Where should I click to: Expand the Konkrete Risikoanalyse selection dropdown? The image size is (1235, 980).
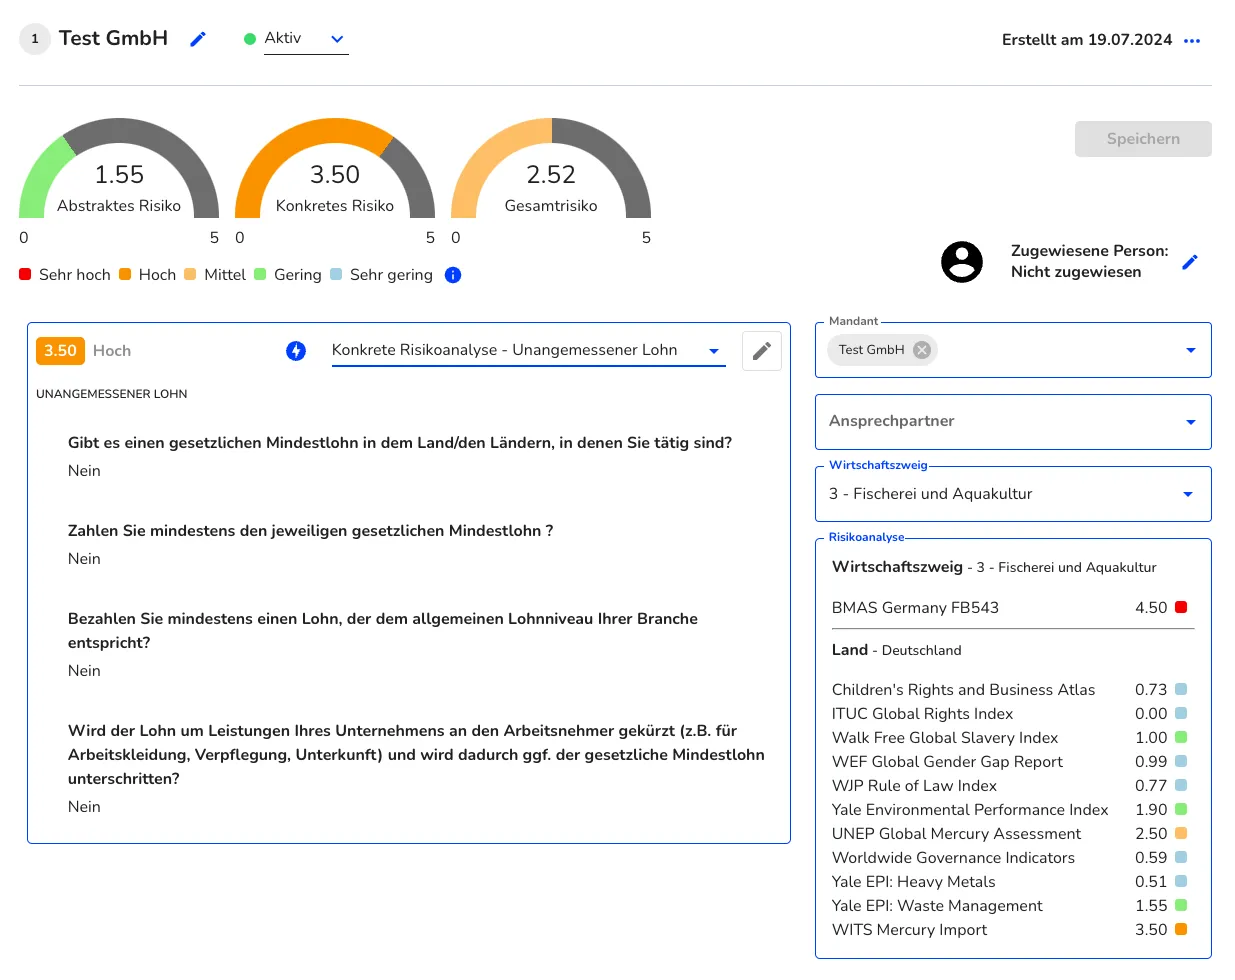(x=713, y=351)
